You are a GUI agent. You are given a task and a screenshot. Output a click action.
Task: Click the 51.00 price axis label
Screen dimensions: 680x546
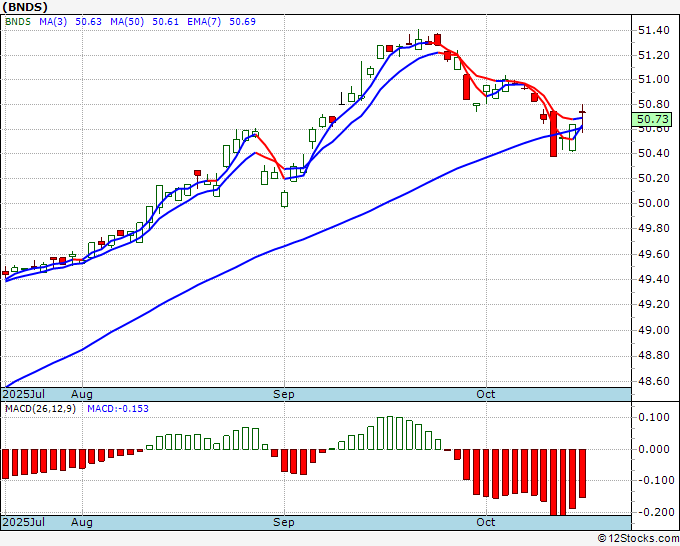(654, 79)
